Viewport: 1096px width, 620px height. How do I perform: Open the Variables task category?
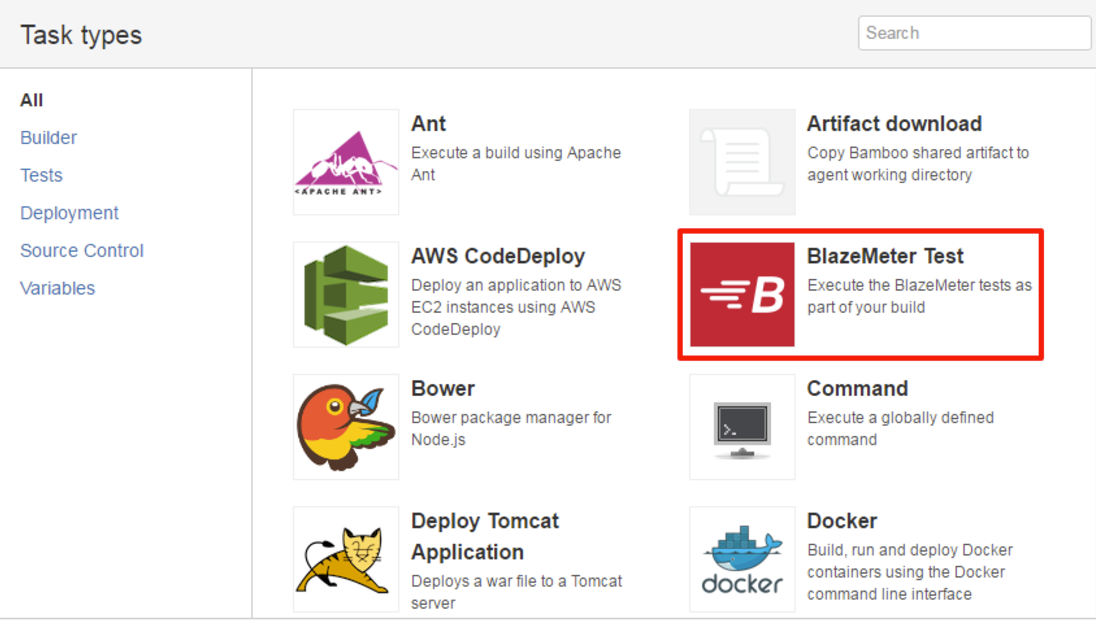pos(57,288)
